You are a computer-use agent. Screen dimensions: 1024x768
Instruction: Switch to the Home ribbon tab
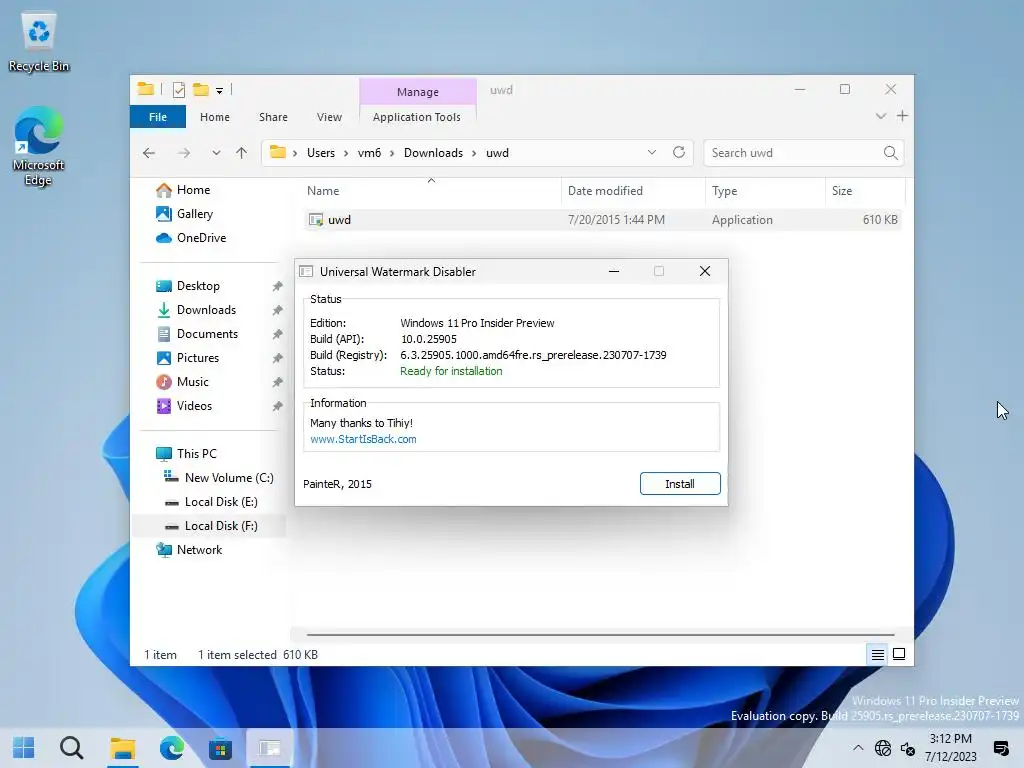[x=215, y=117]
